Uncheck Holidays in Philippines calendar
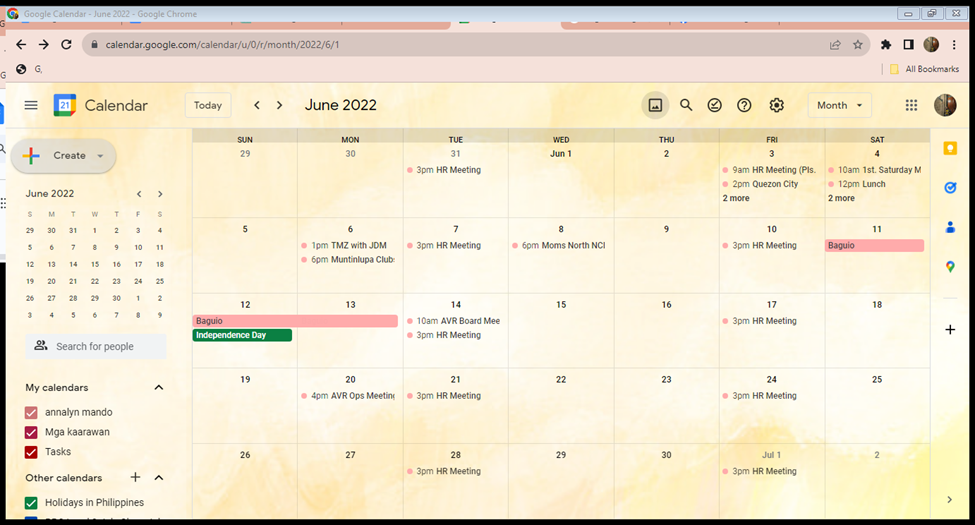 tap(31, 503)
